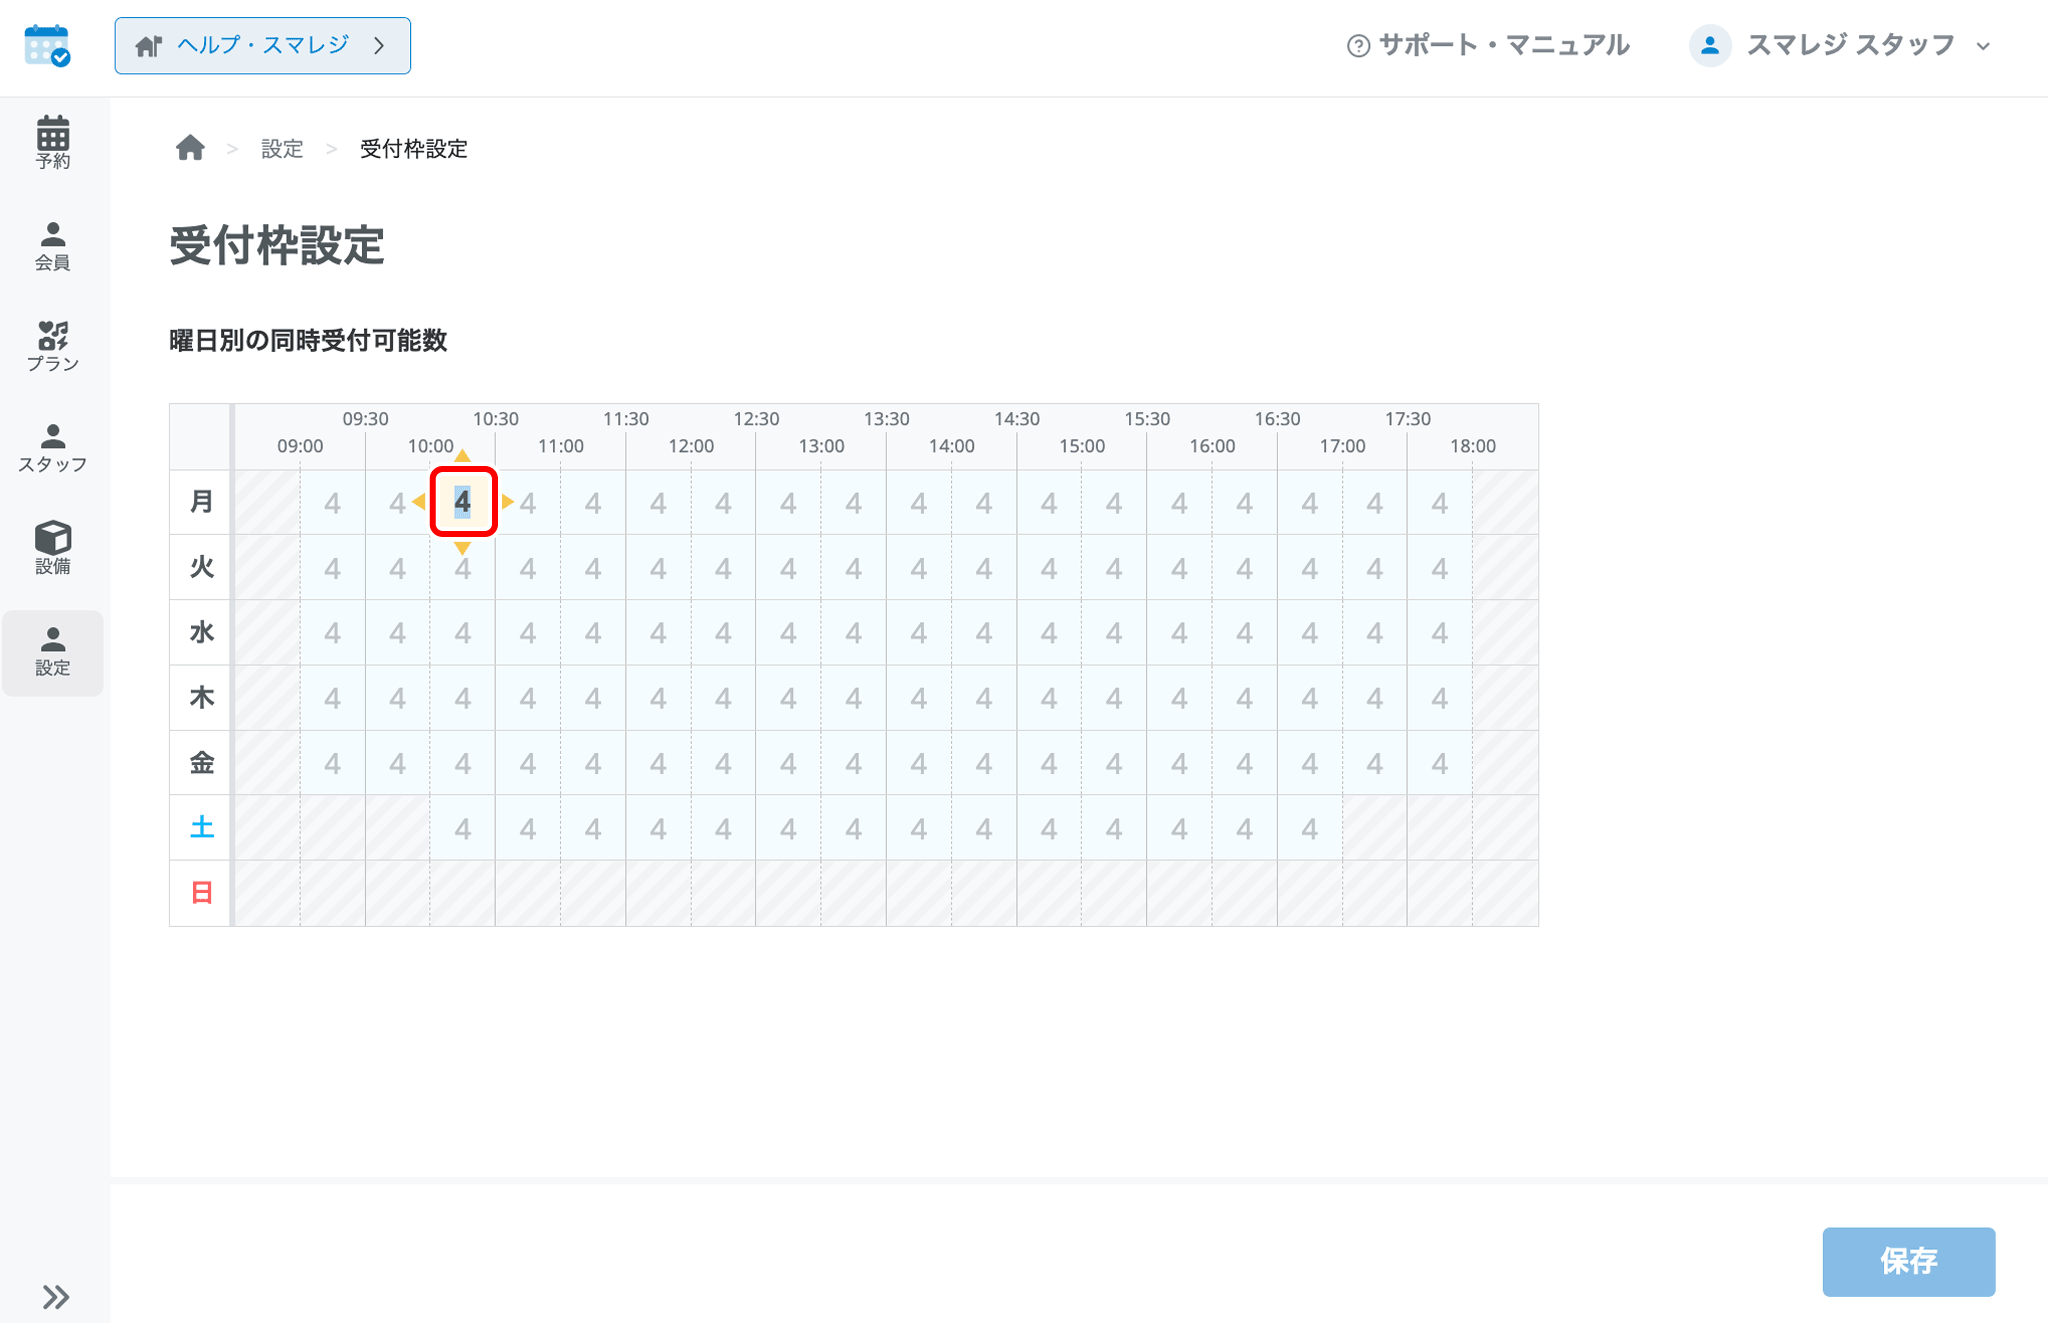Expand the スマレジ スタッフ account dropdown arrow
The image size is (2048, 1323).
pos(1984,47)
